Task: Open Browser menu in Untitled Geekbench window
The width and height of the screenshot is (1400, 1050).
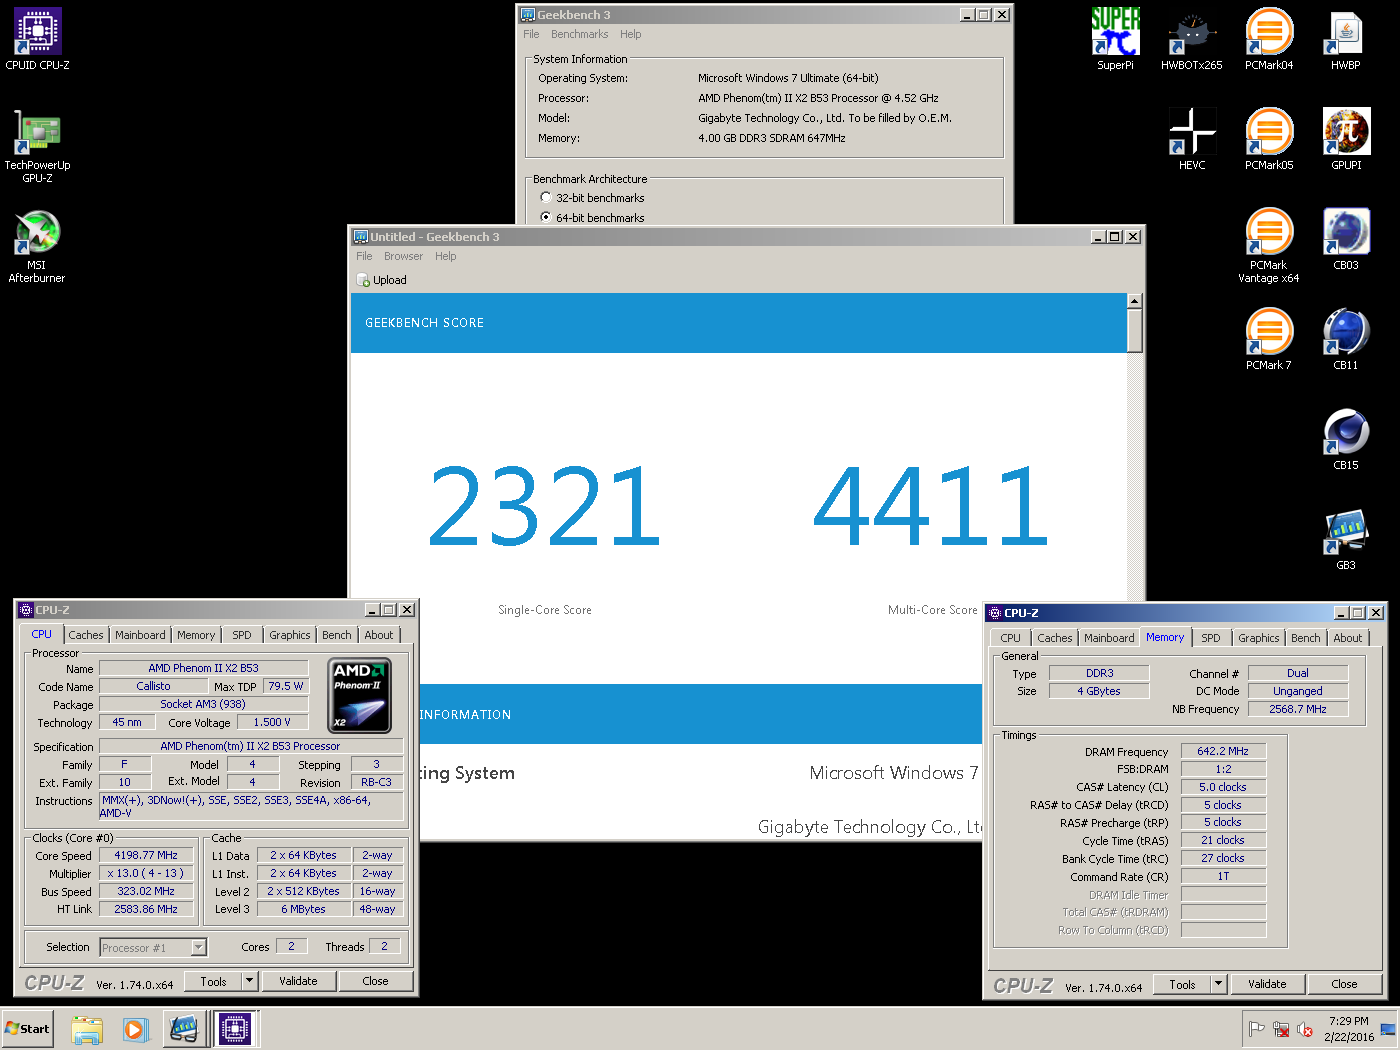Action: click(403, 256)
